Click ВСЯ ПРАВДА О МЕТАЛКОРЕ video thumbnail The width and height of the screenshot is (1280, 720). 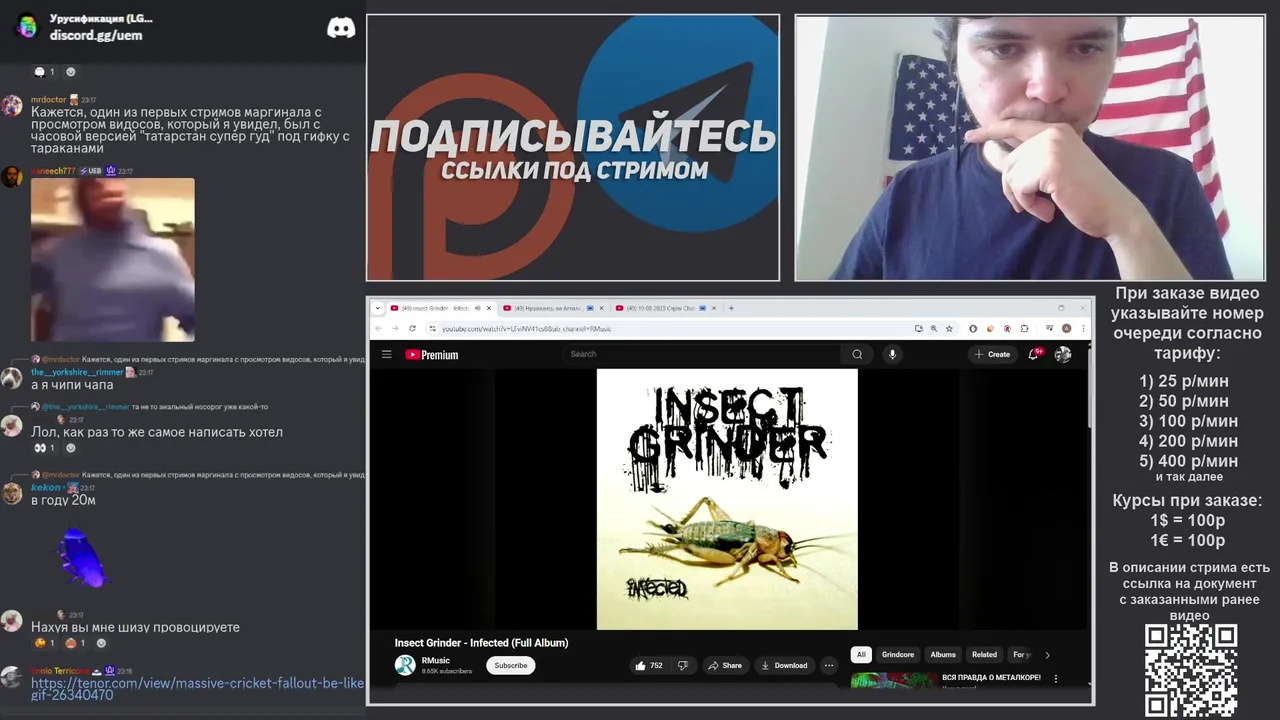(894, 680)
